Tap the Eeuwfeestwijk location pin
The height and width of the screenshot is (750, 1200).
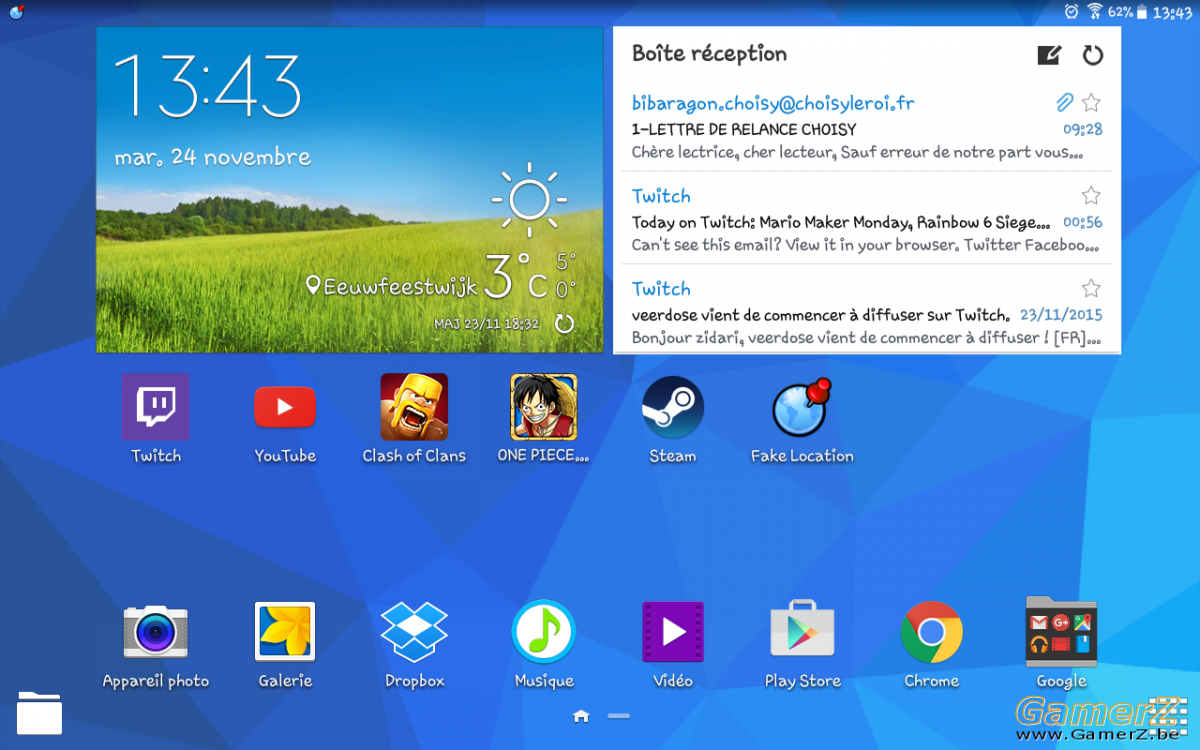(313, 286)
